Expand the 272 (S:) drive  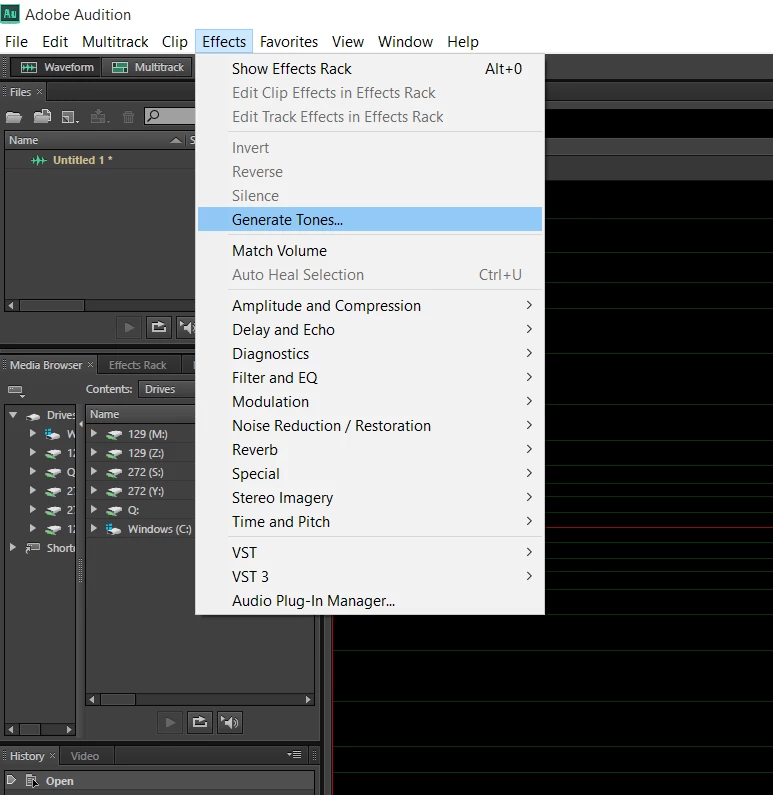click(94, 472)
